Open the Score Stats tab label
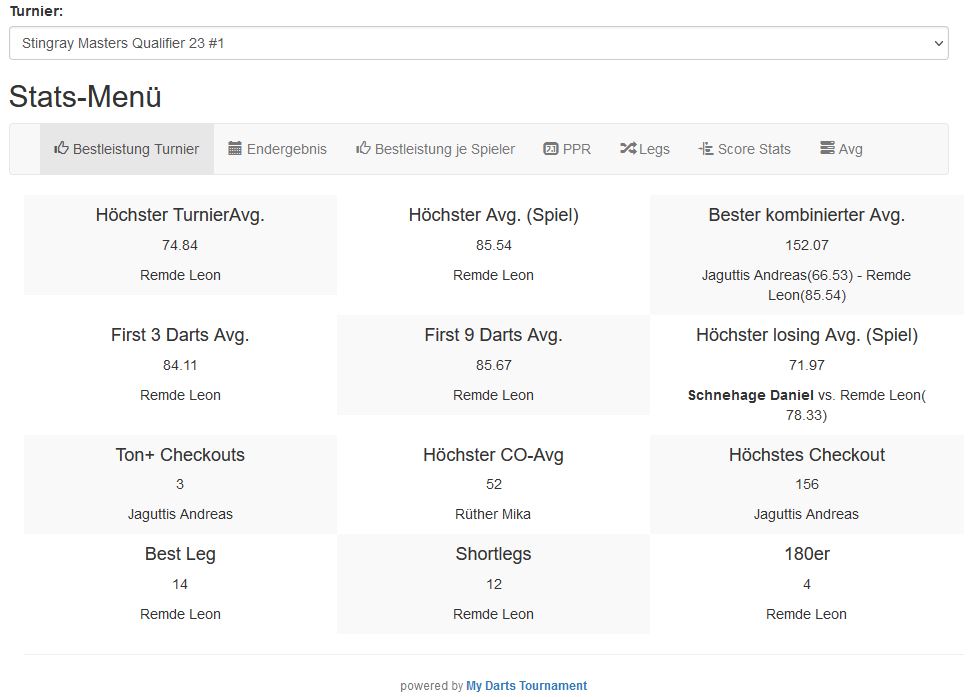Image resolution: width=980 pixels, height=697 pixels. click(753, 149)
